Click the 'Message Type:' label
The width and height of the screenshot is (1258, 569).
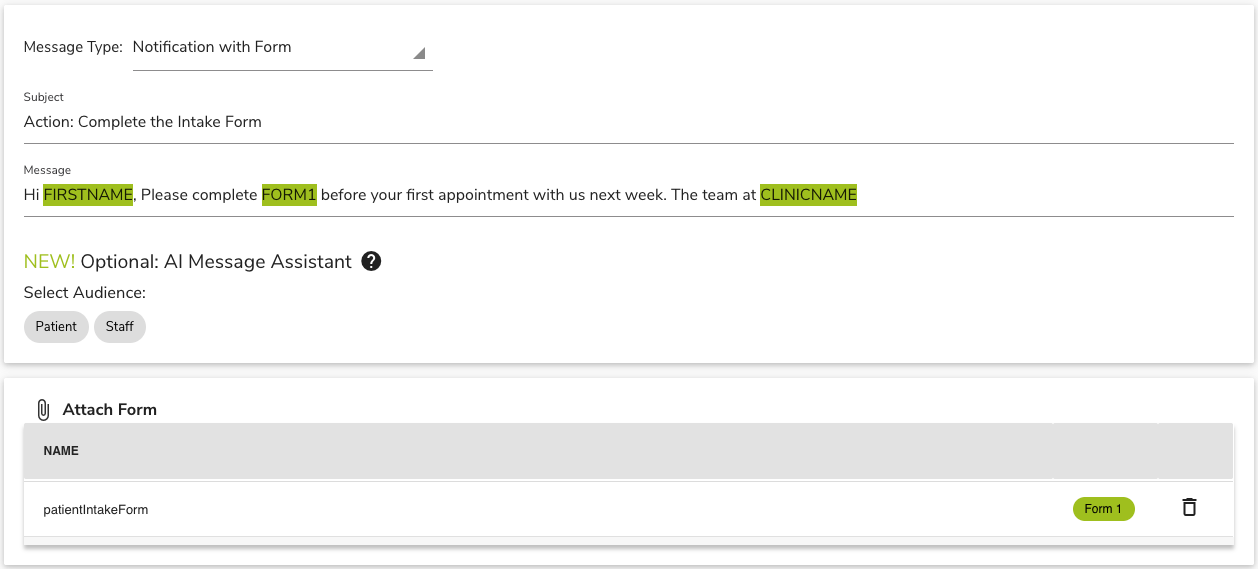point(73,47)
